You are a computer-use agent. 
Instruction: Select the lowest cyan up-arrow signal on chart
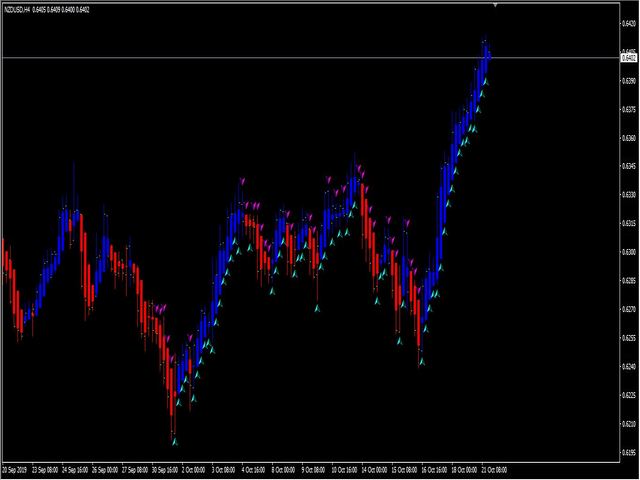click(x=175, y=442)
